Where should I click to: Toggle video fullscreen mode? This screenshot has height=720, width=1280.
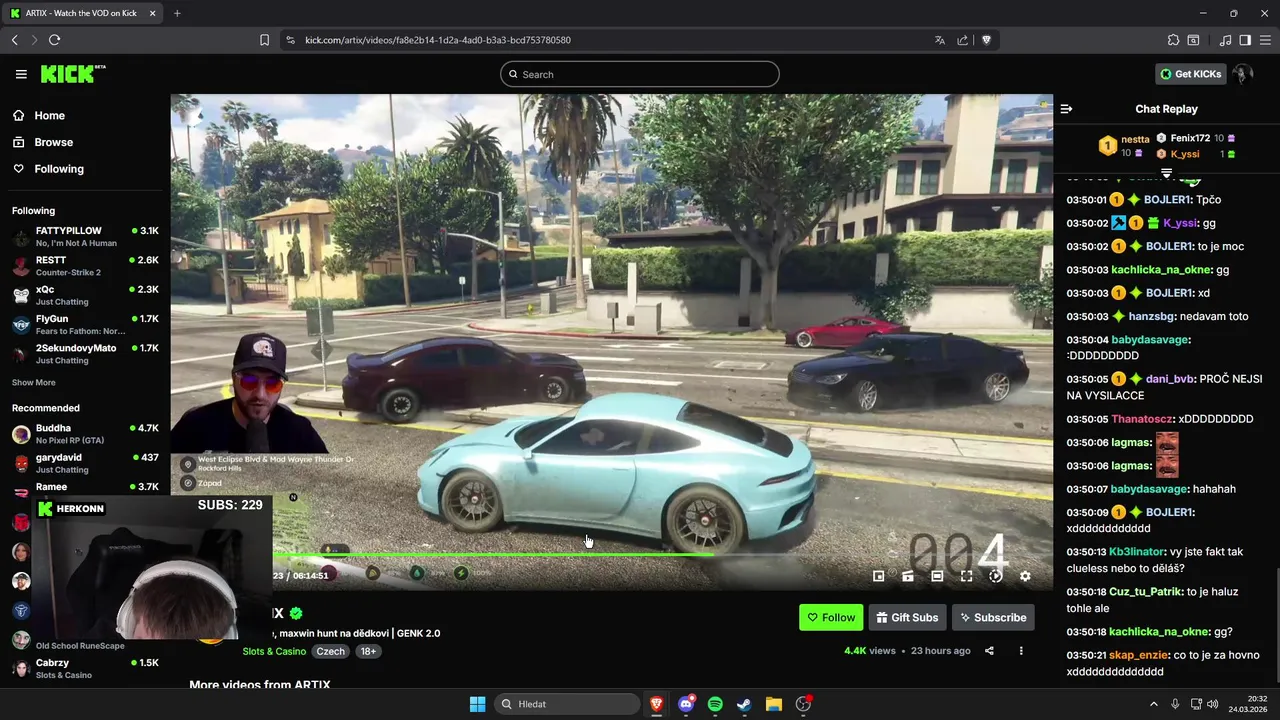pos(966,576)
